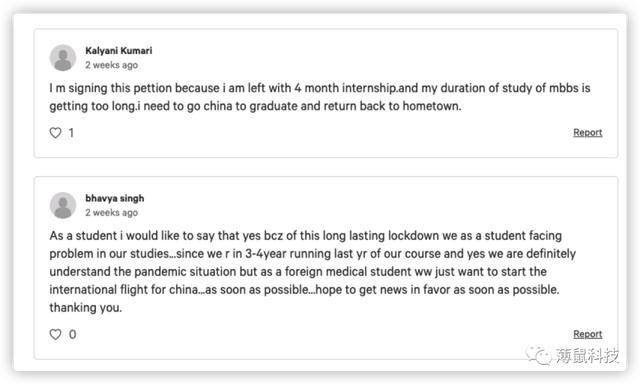The width and height of the screenshot is (640, 384).
Task: Click the like count 1 on first comment
Action: click(x=71, y=133)
